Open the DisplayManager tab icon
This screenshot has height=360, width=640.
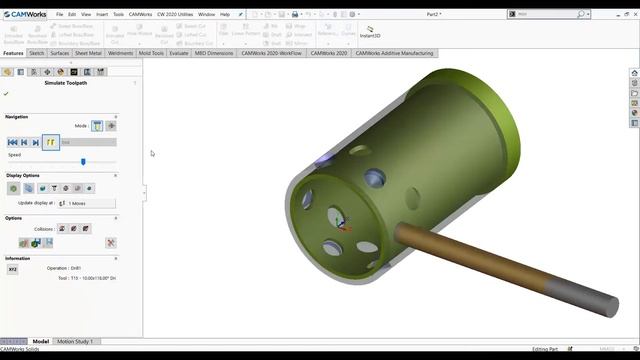coord(61,72)
